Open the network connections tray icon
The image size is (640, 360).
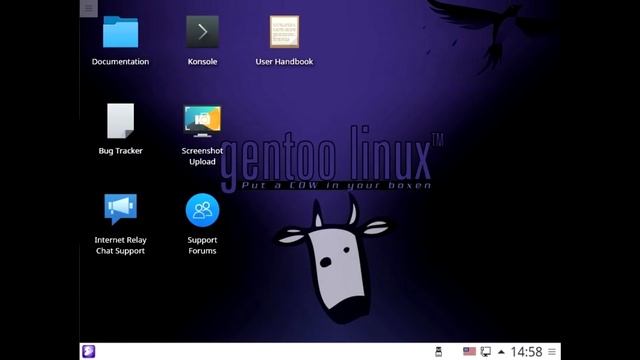tap(486, 351)
